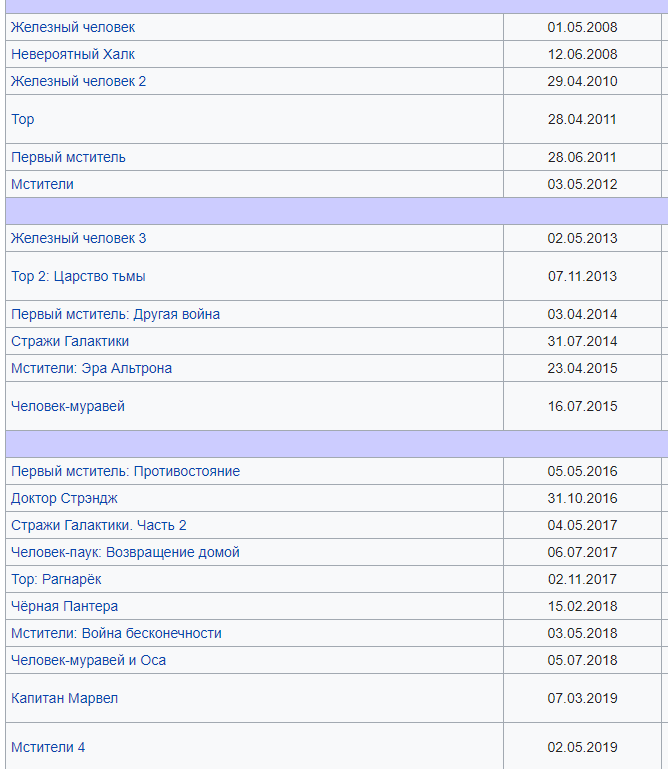This screenshot has height=769, width=668.
Task: Follow the Тор film link
Action: [x=23, y=119]
